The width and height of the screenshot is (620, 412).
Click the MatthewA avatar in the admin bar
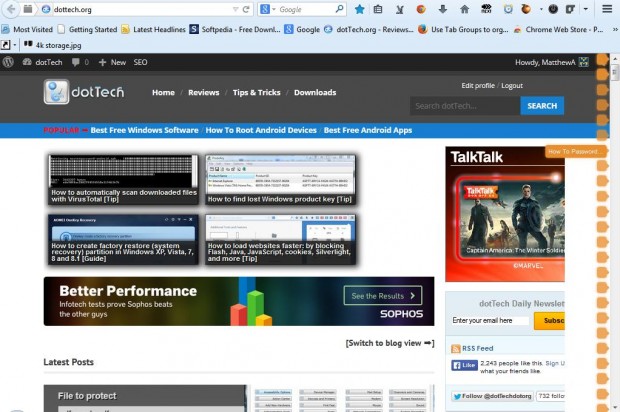tap(584, 62)
